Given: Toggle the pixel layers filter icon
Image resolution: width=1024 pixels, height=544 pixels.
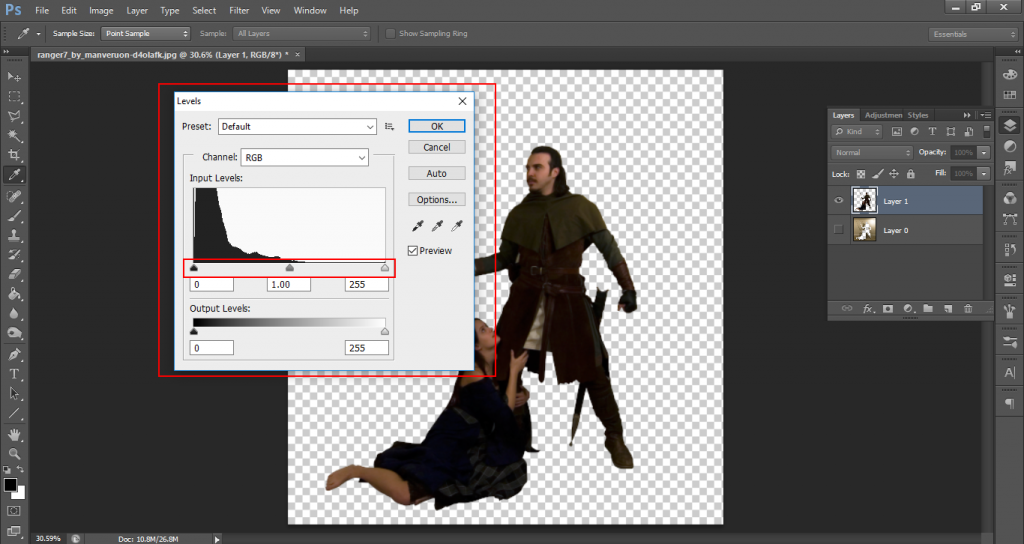Looking at the screenshot, I should pyautogui.click(x=897, y=131).
